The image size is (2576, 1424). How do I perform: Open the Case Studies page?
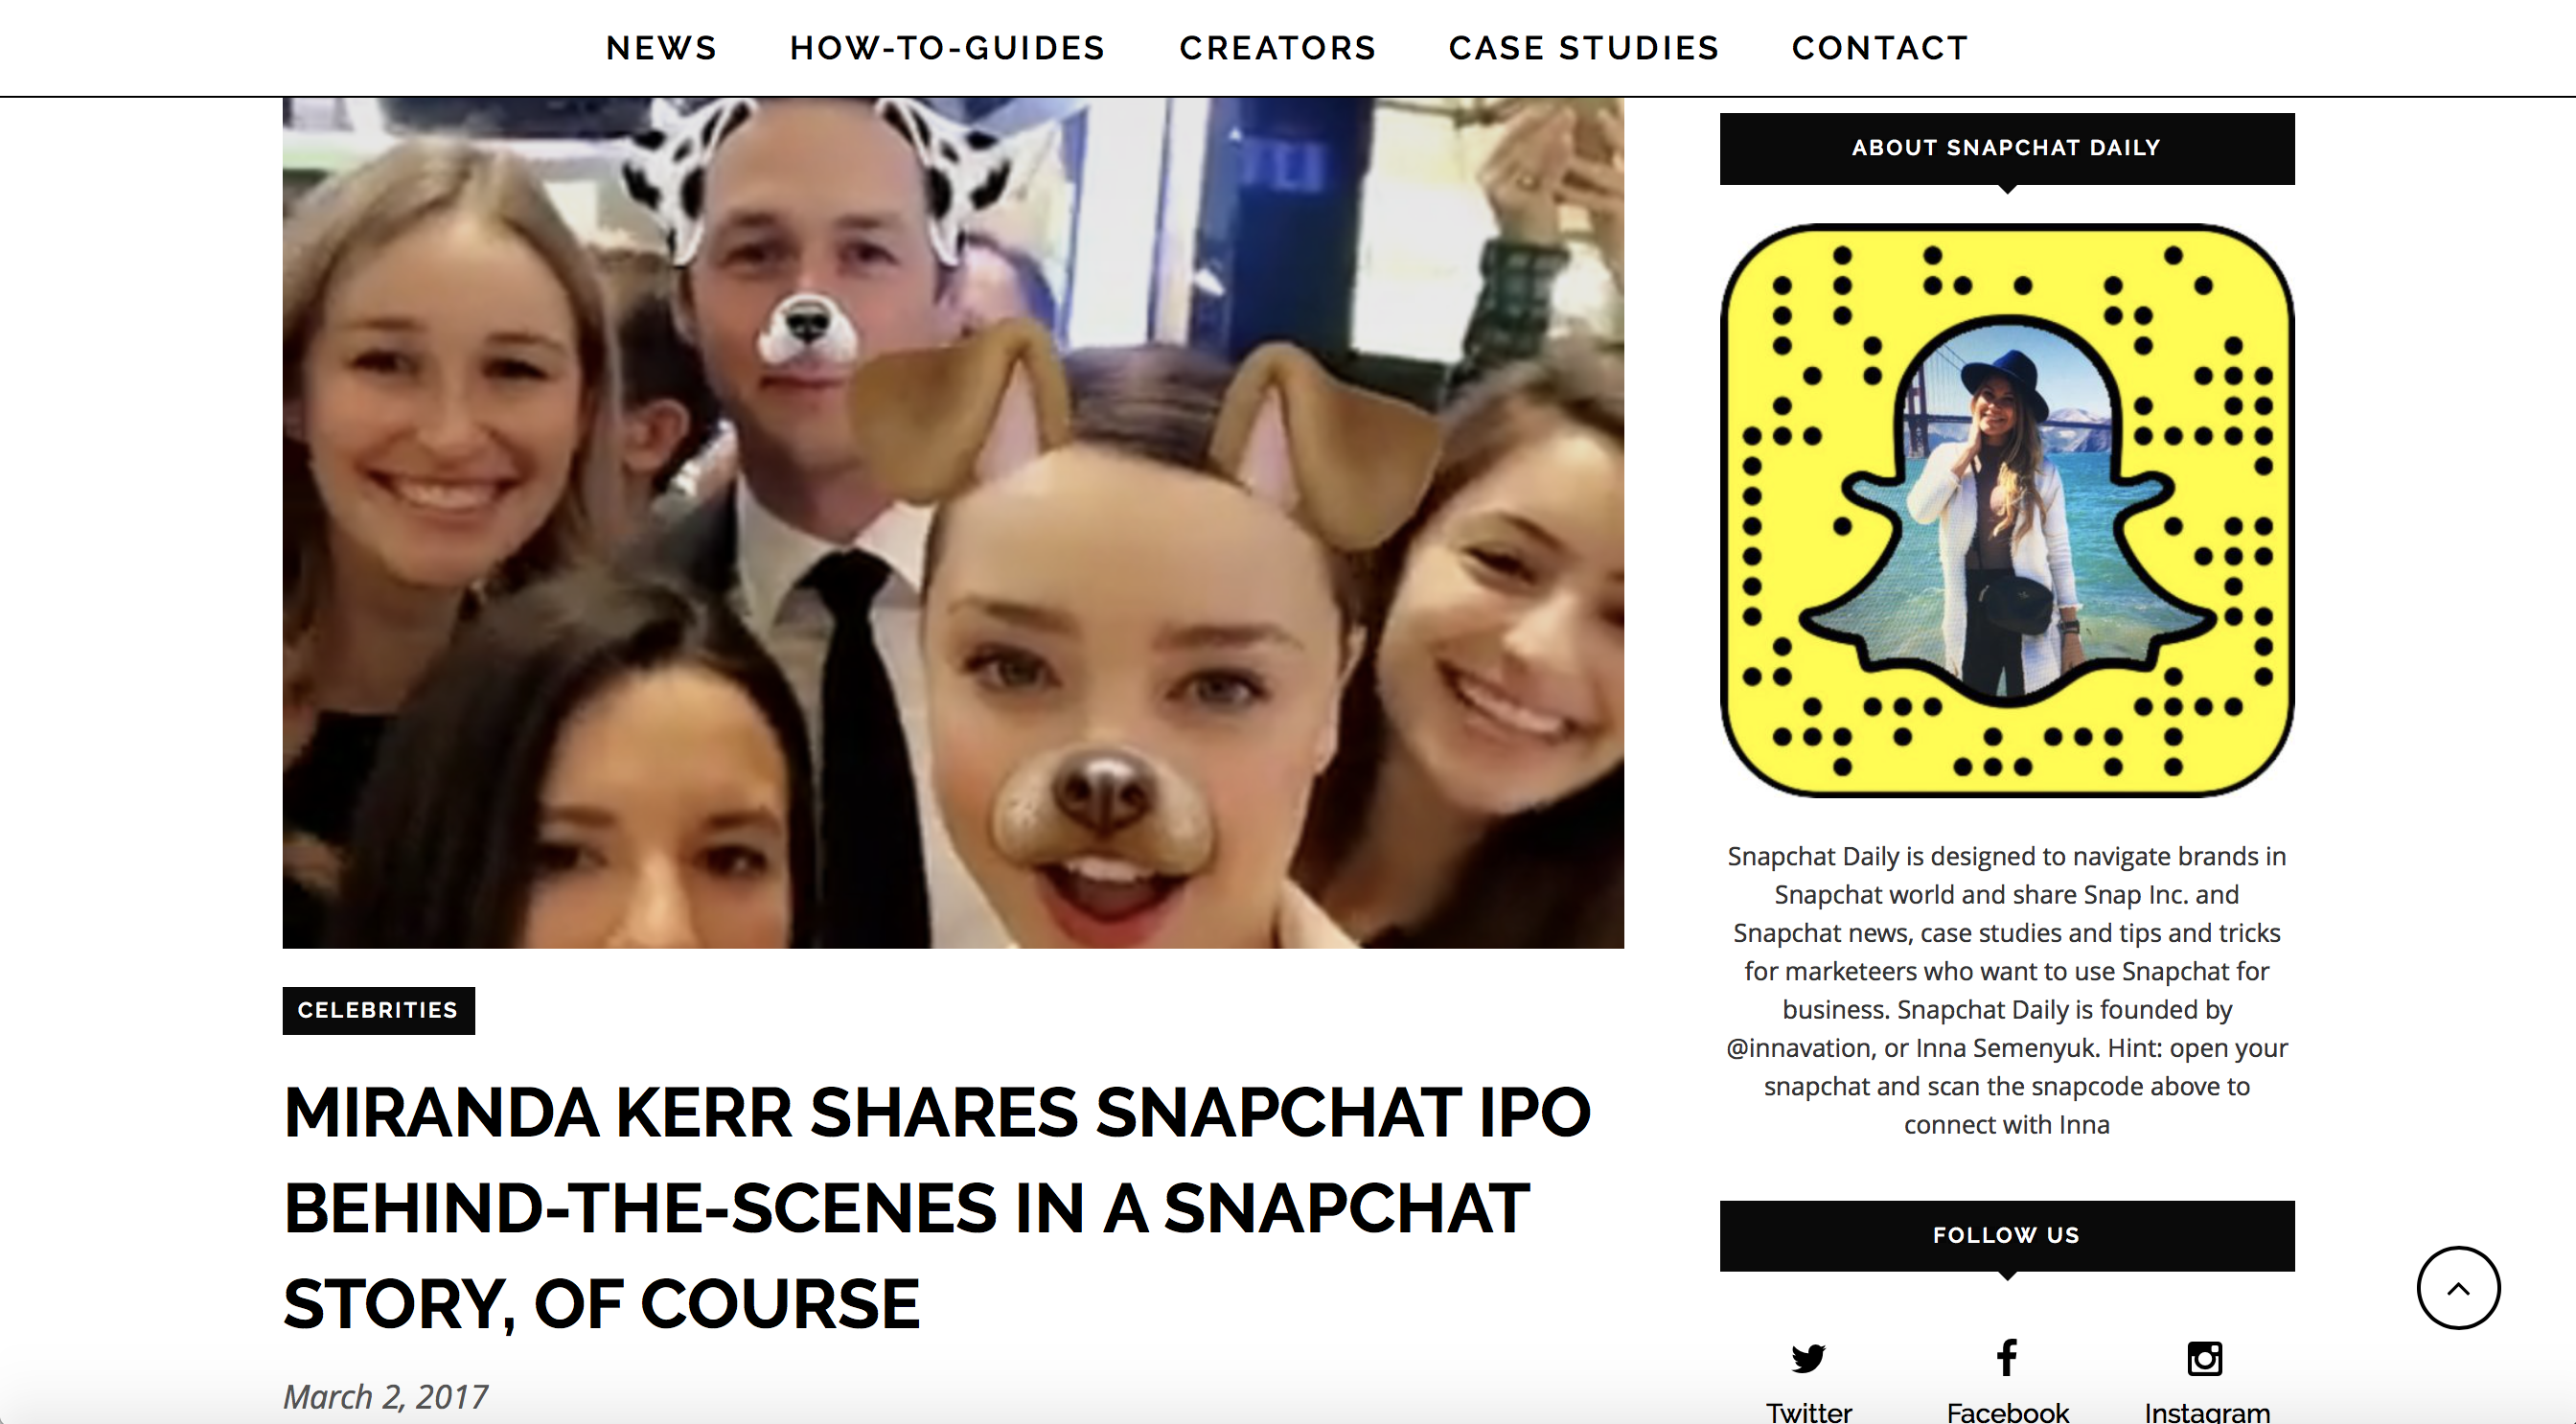coord(1584,48)
